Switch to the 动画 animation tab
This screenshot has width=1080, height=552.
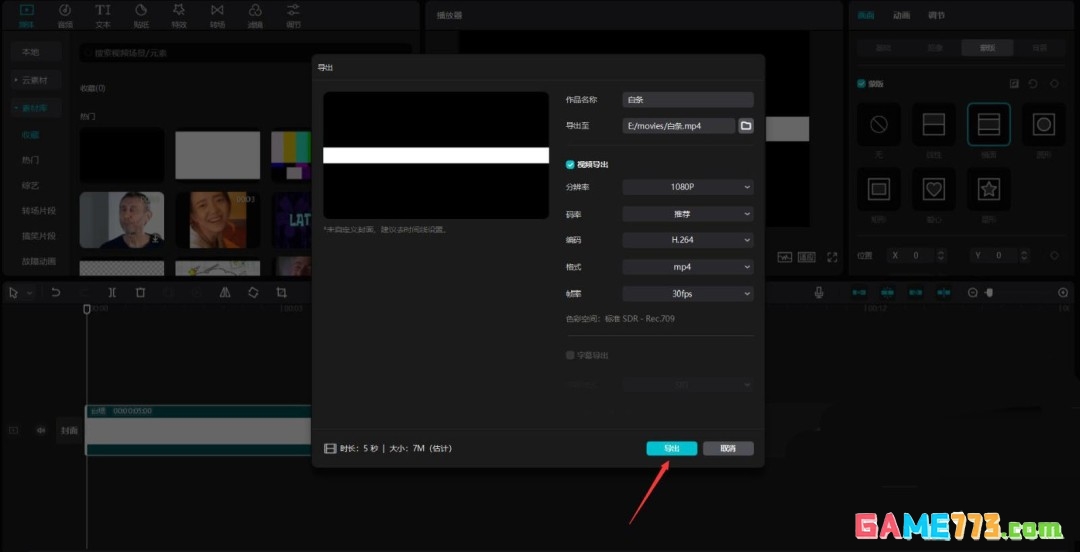pyautogui.click(x=901, y=15)
